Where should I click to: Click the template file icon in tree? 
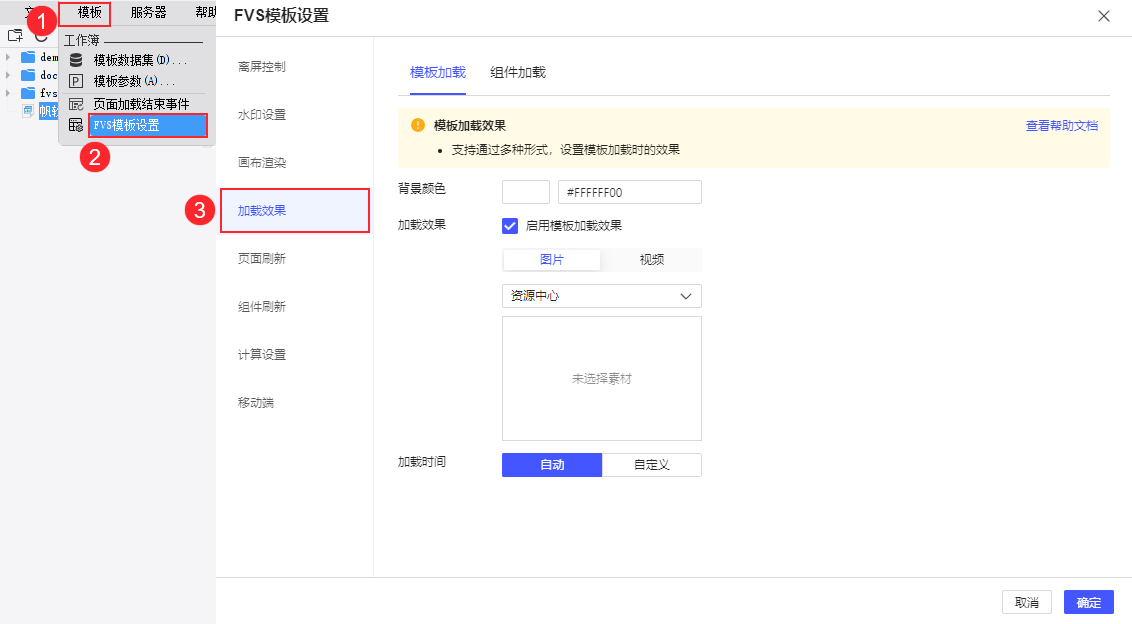(x=28, y=111)
